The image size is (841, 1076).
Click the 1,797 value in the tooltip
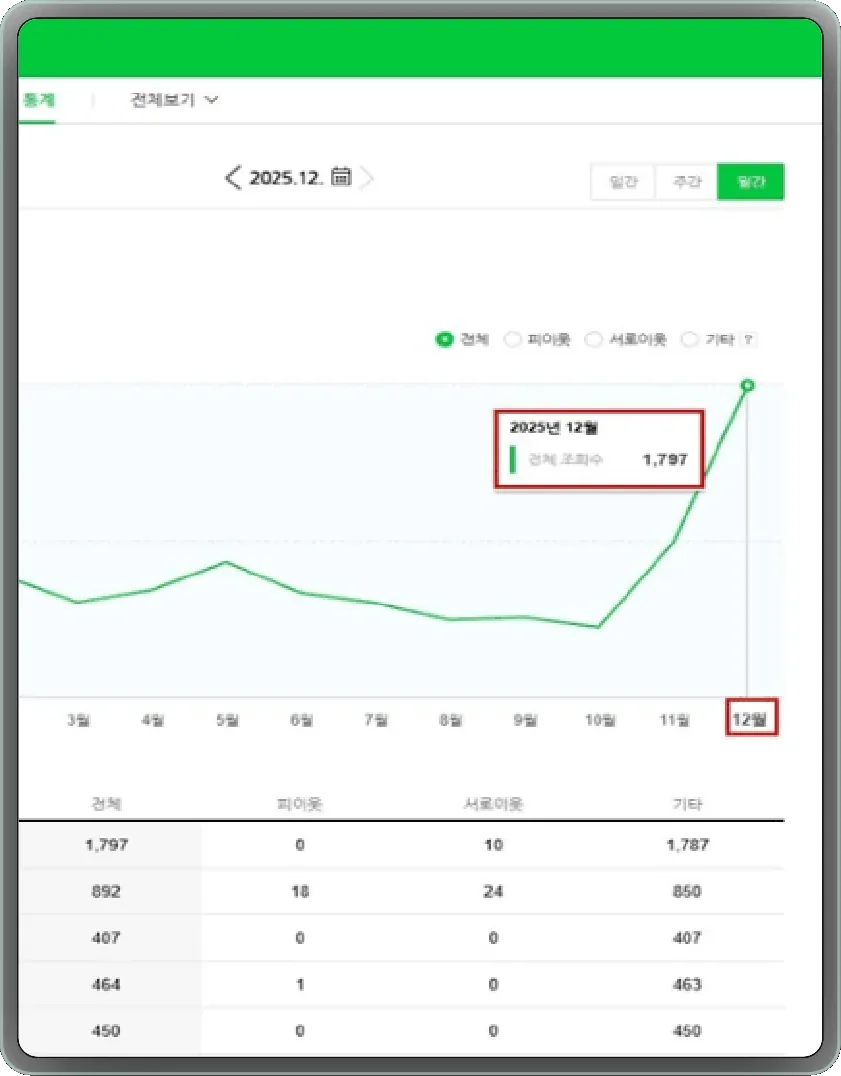(x=665, y=459)
